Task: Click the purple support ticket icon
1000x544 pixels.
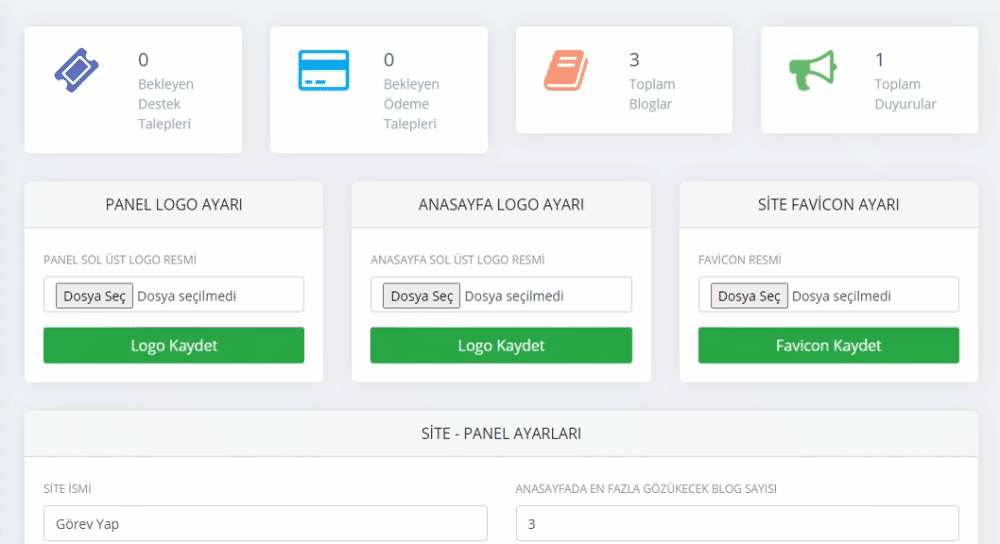Action: coord(77,70)
